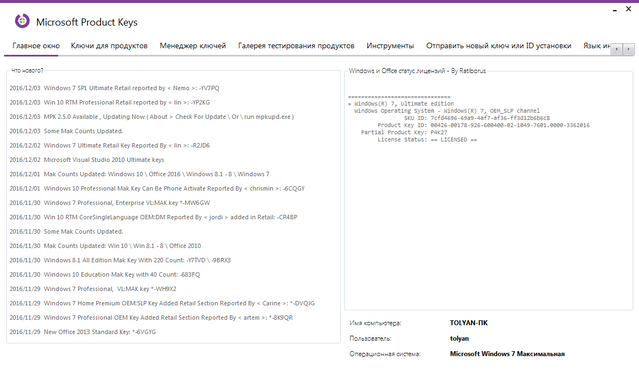This screenshot has height=374, width=639.
Task: Click the user name tolyan value
Action: coord(459,338)
